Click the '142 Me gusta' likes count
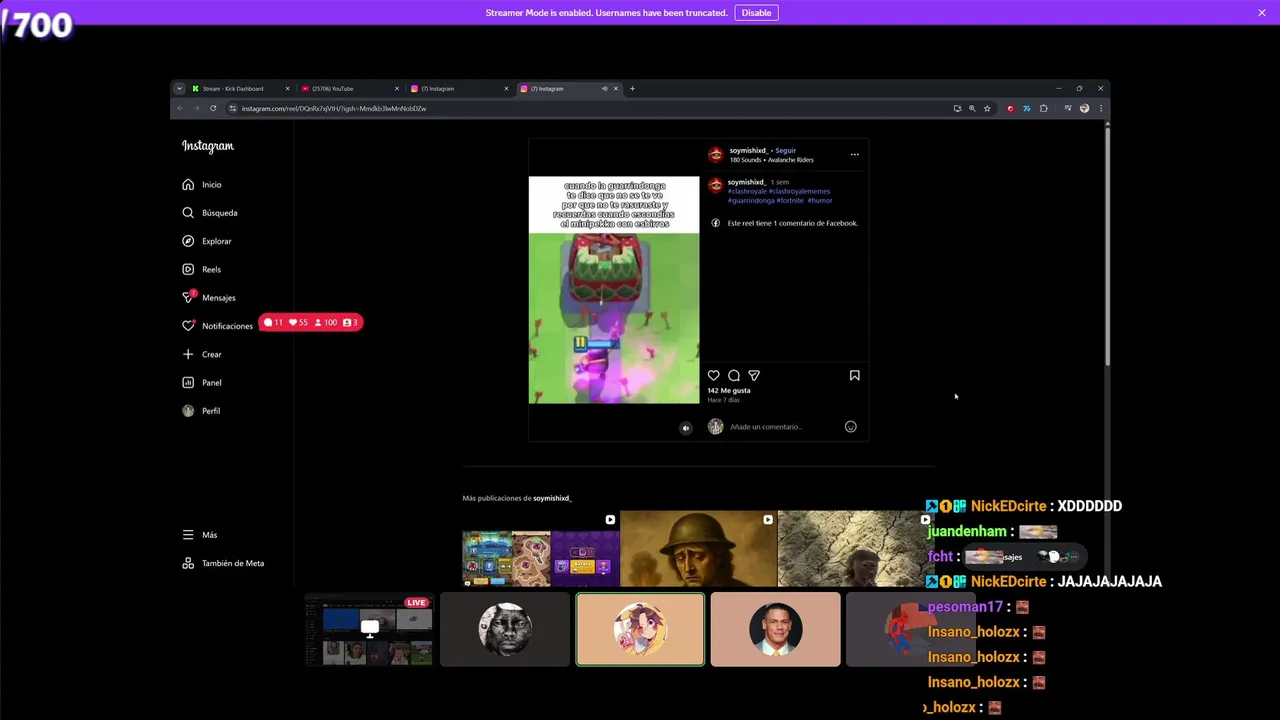1280x720 pixels. coord(729,391)
